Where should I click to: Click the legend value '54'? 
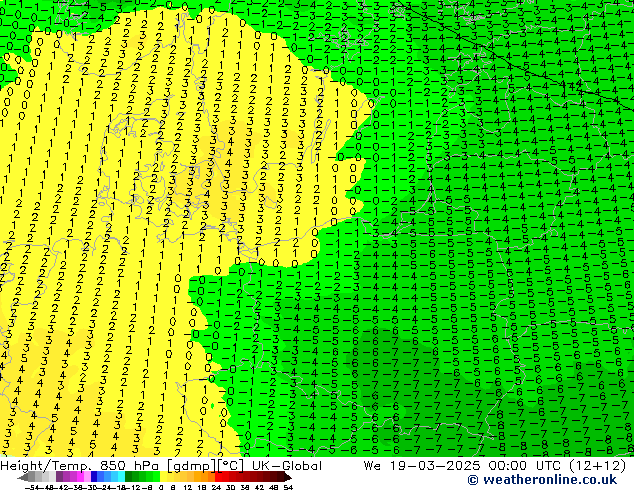[x=287, y=488]
